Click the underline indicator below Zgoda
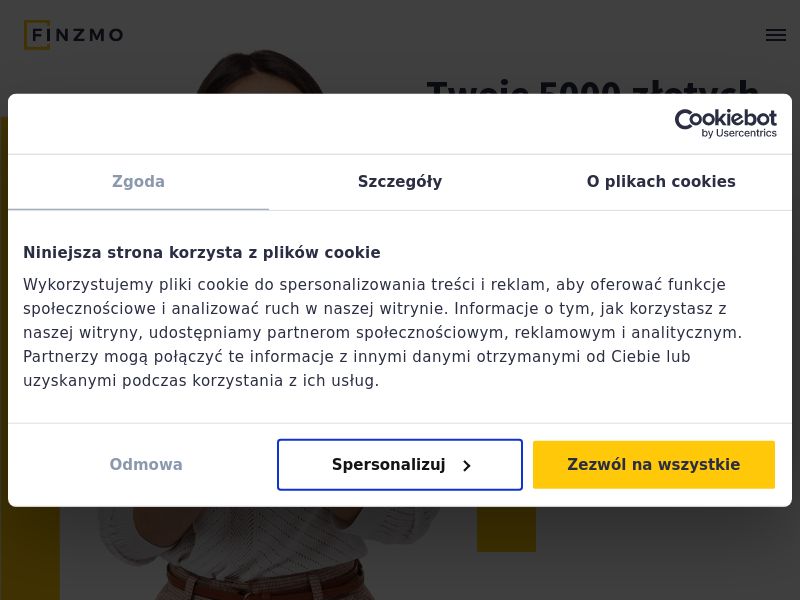 coord(138,209)
